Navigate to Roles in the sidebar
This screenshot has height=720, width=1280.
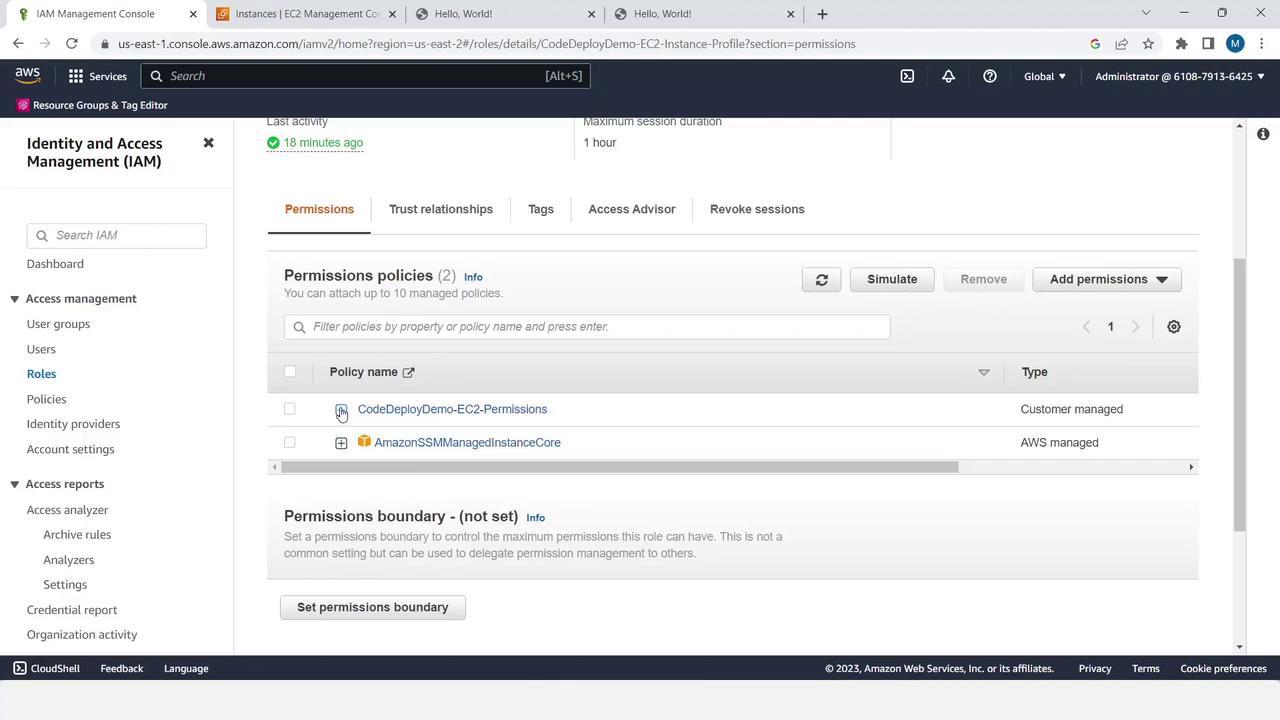point(41,374)
